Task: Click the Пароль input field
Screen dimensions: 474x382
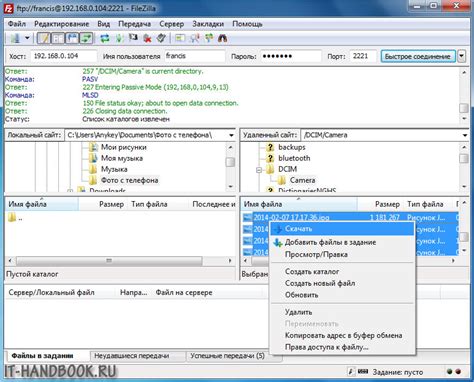Action: 291,56
